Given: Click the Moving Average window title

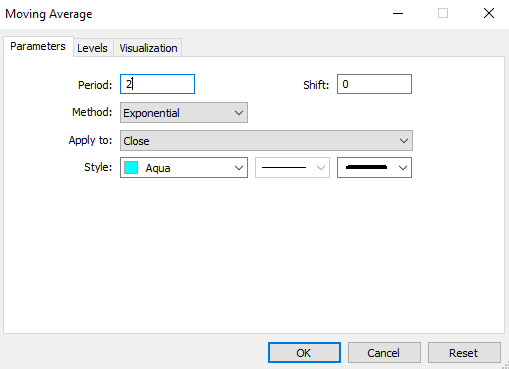Looking at the screenshot, I should (49, 14).
